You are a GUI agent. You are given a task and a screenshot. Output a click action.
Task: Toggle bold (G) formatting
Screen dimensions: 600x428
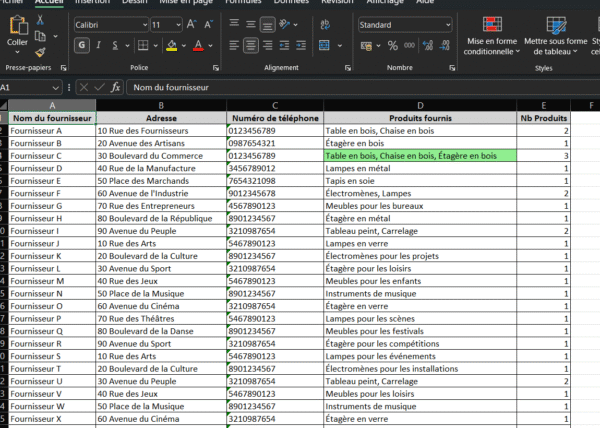pos(82,45)
